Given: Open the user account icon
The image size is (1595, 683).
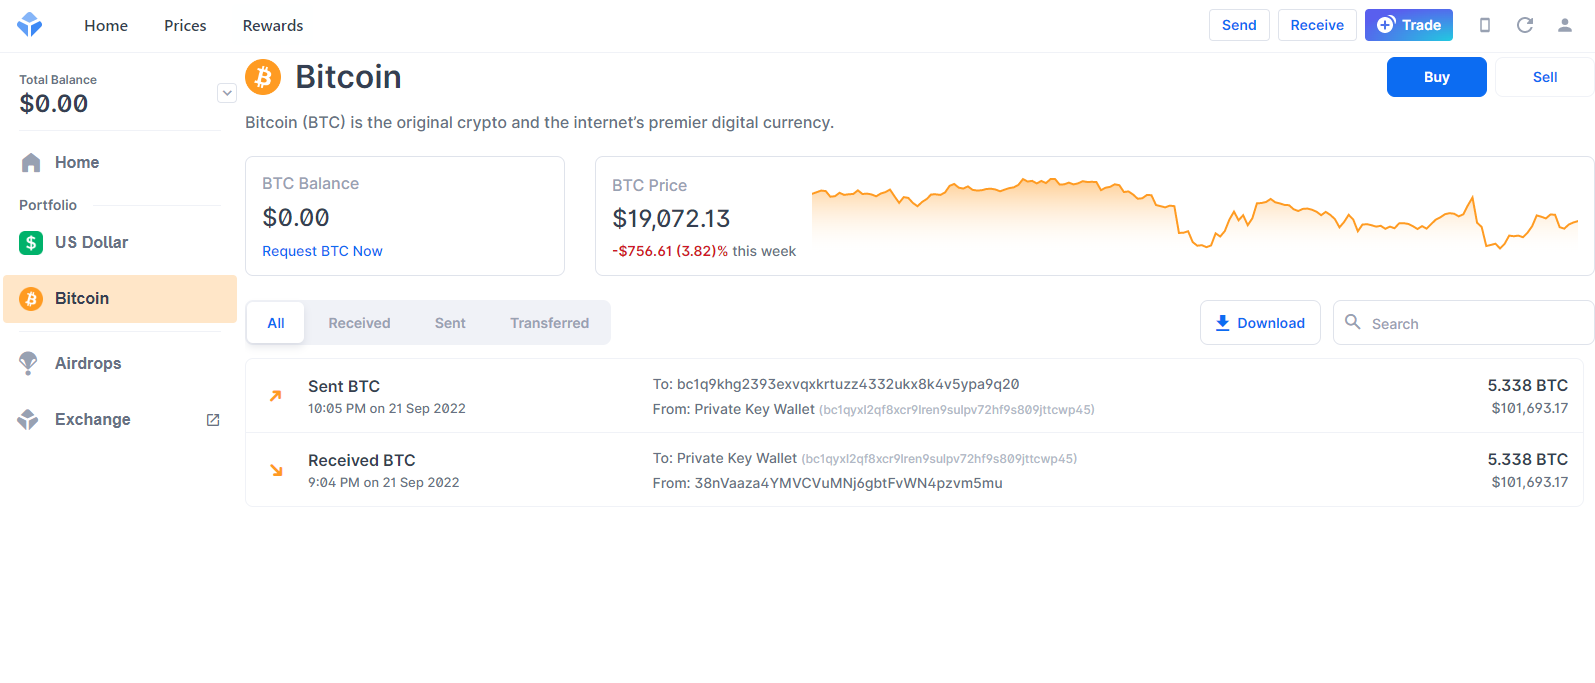Looking at the screenshot, I should click(x=1565, y=25).
